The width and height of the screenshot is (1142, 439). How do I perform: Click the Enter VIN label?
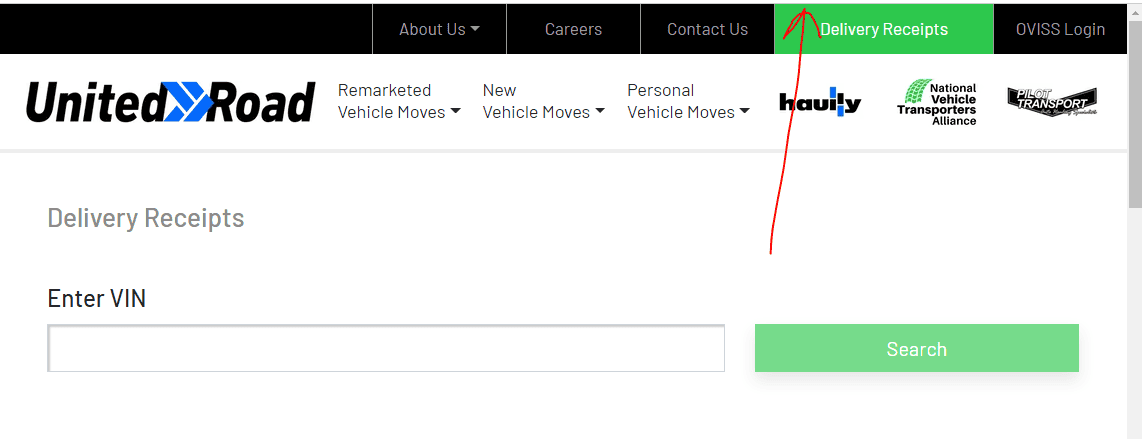(x=97, y=298)
